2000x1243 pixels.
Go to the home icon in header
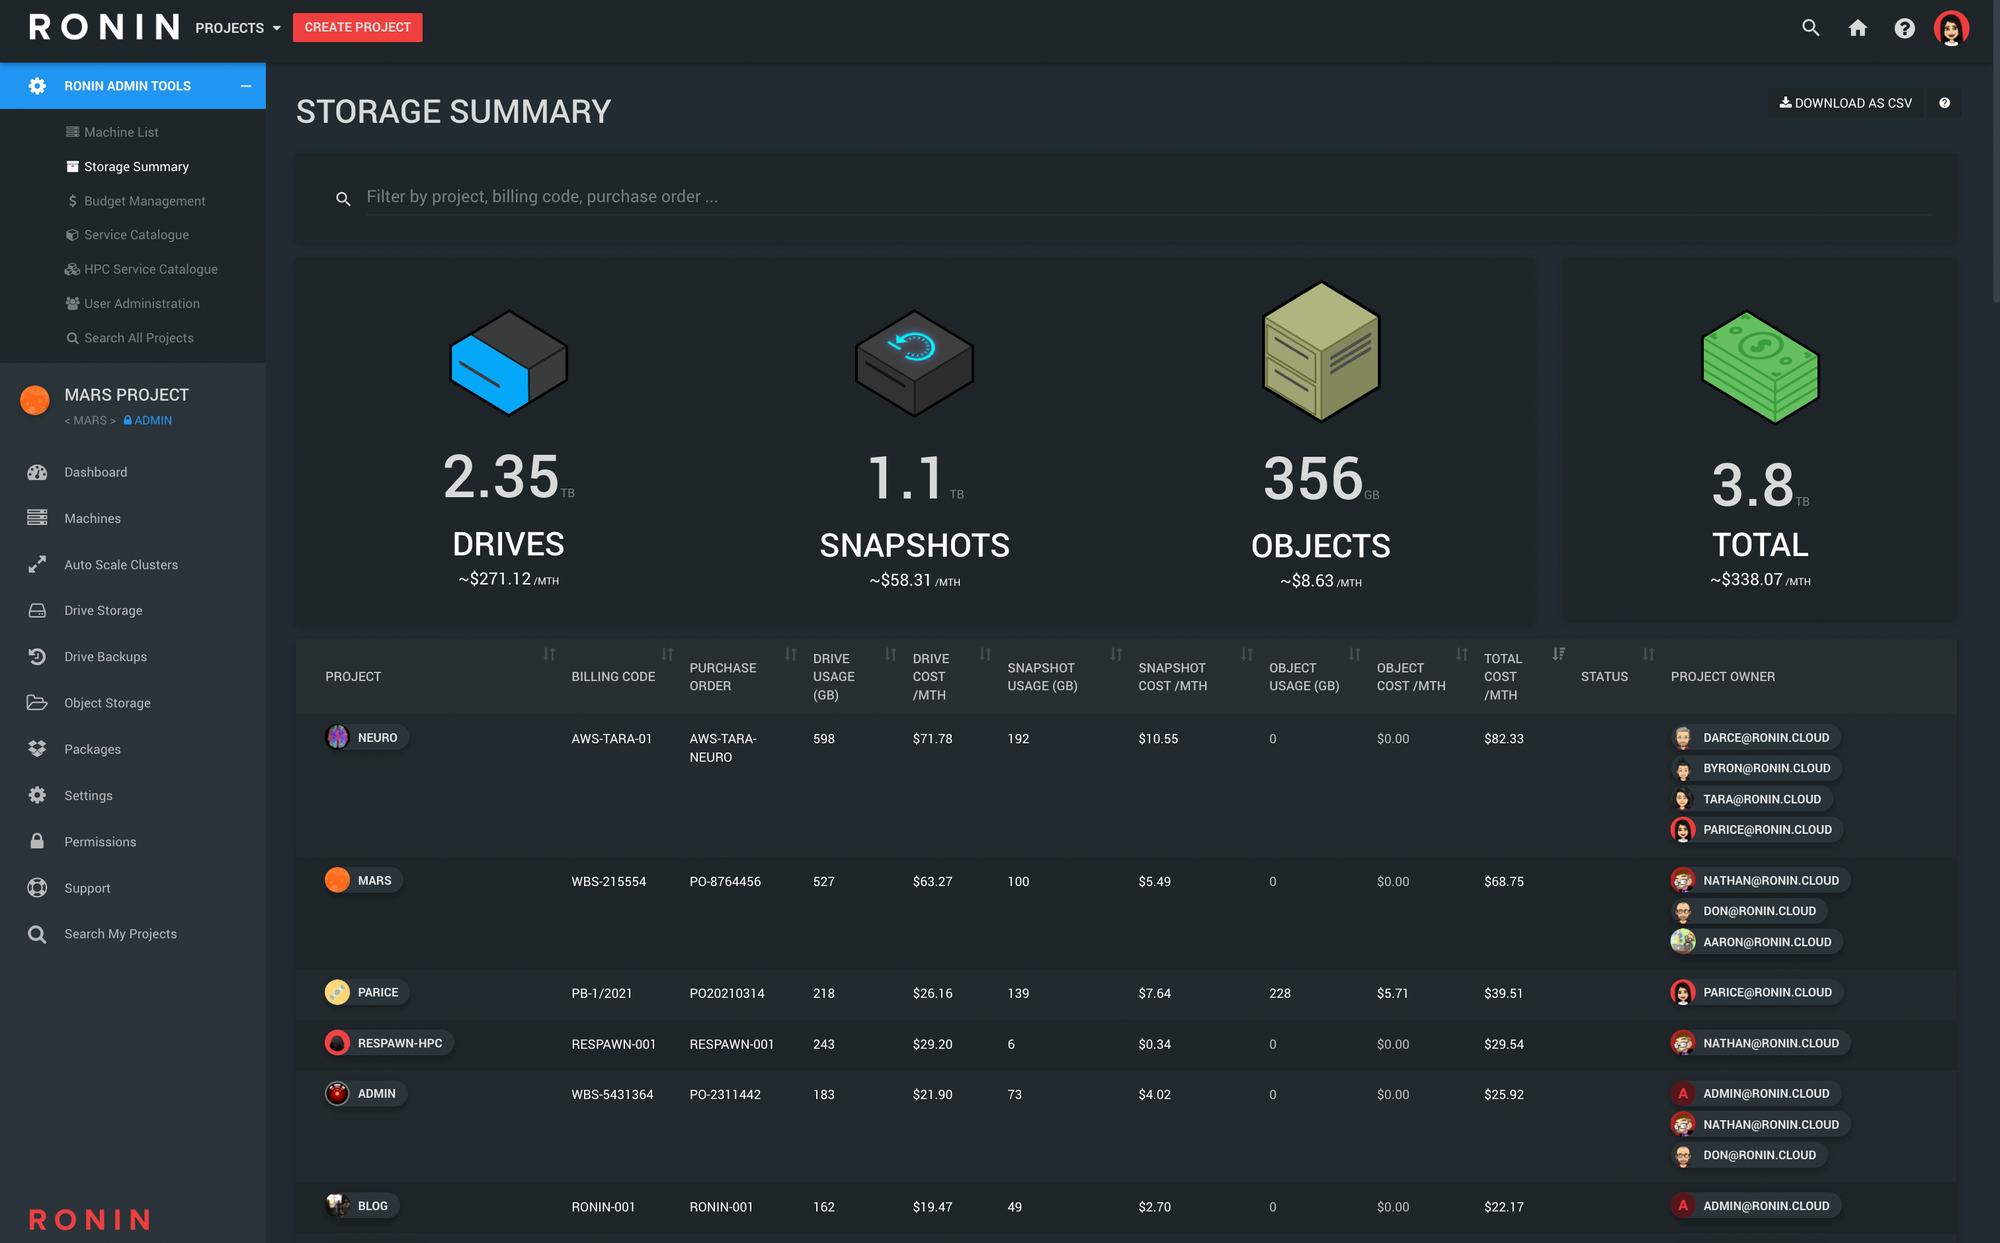(1857, 28)
